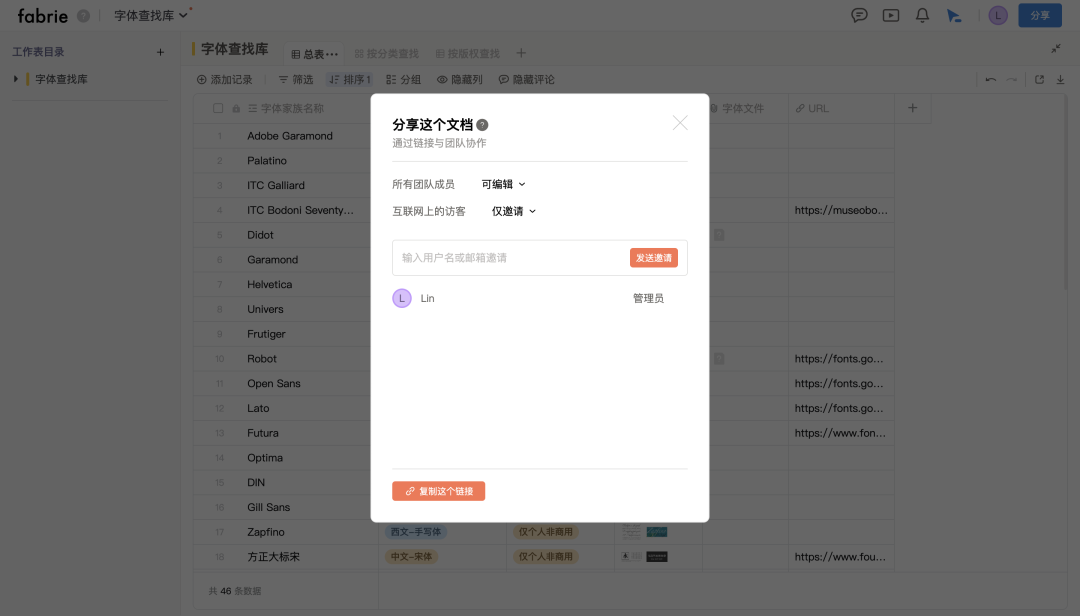Open the museobo URL link
This screenshot has width=1080, height=616.
click(841, 210)
